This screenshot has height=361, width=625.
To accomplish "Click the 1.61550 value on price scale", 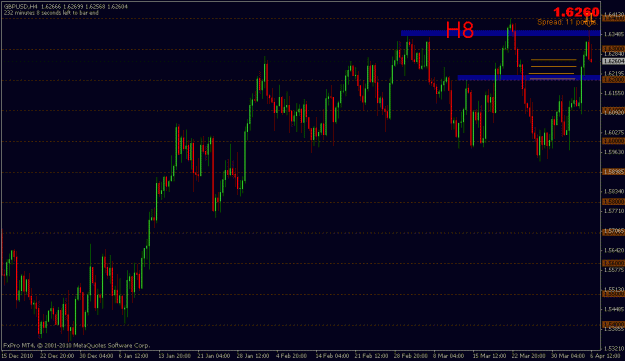I will (x=614, y=93).
